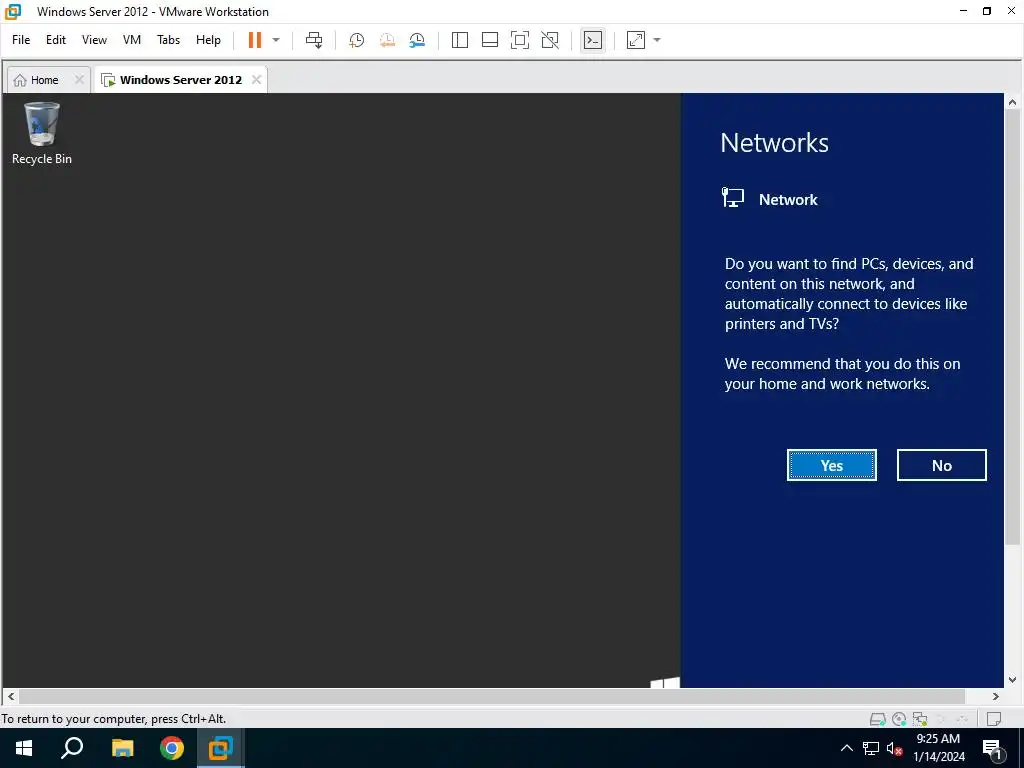This screenshot has height=768, width=1024.
Task: Click the vertical scrollbar down arrow
Action: click(1012, 680)
